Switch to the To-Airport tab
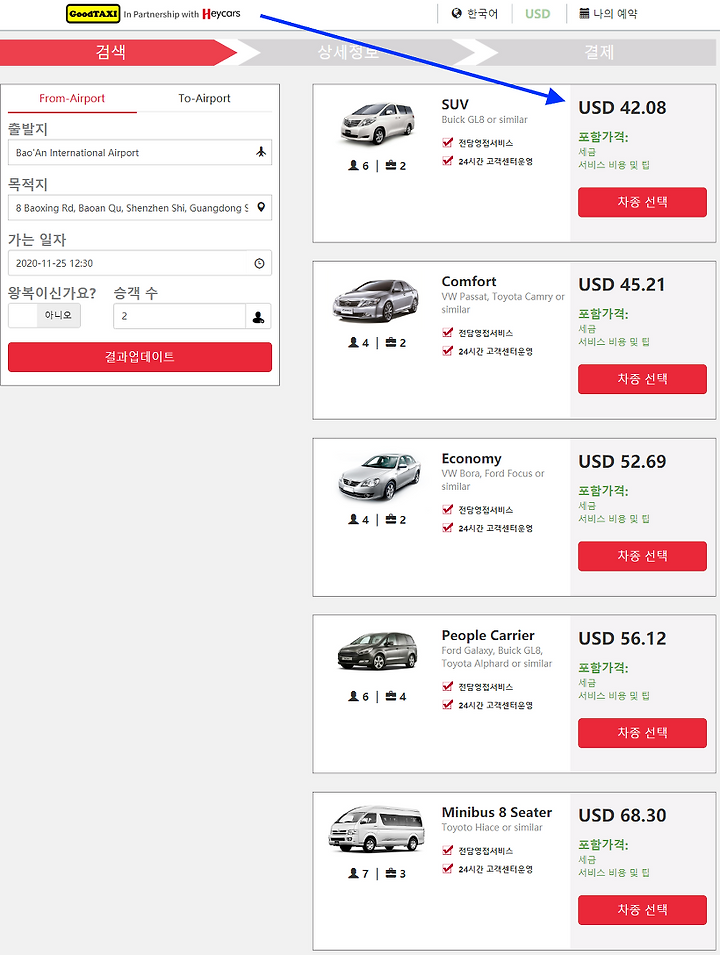 pyautogui.click(x=204, y=98)
